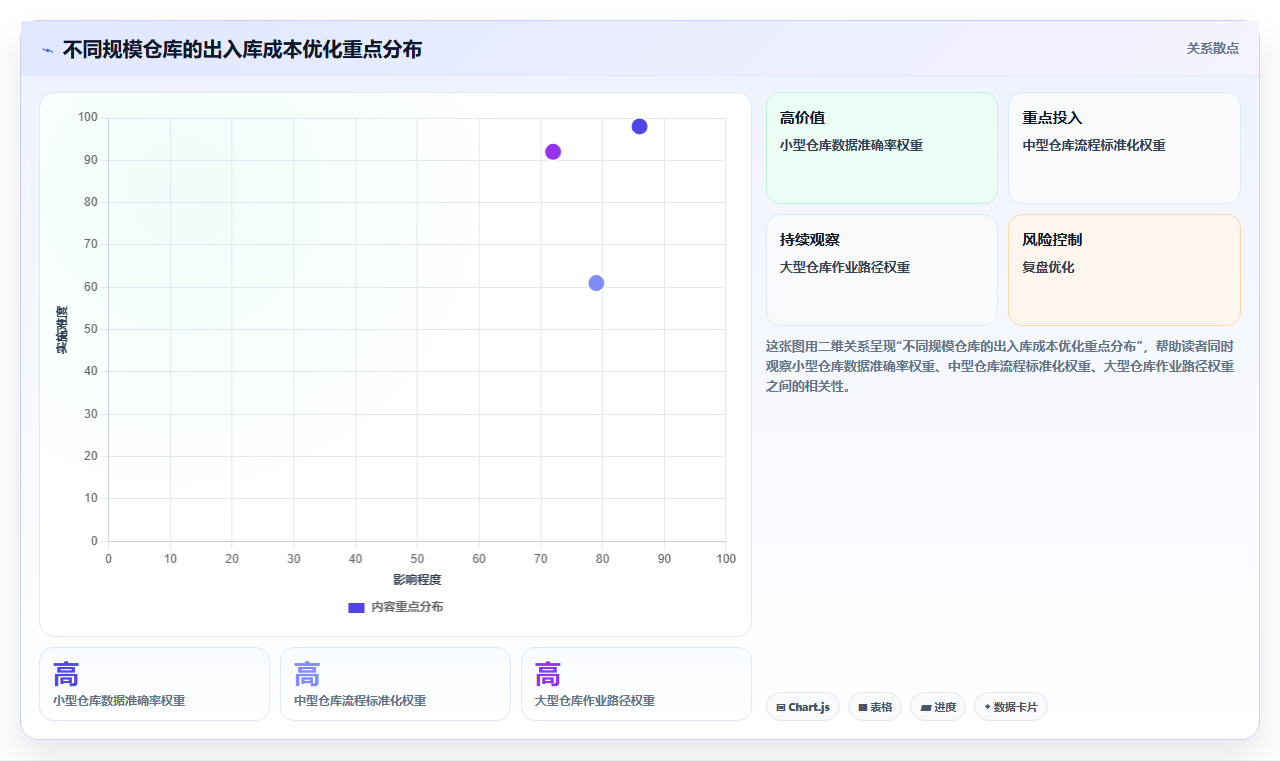The height and width of the screenshot is (761, 1280).
Task: Click the icon inside 进度 chip
Action: [926, 708]
